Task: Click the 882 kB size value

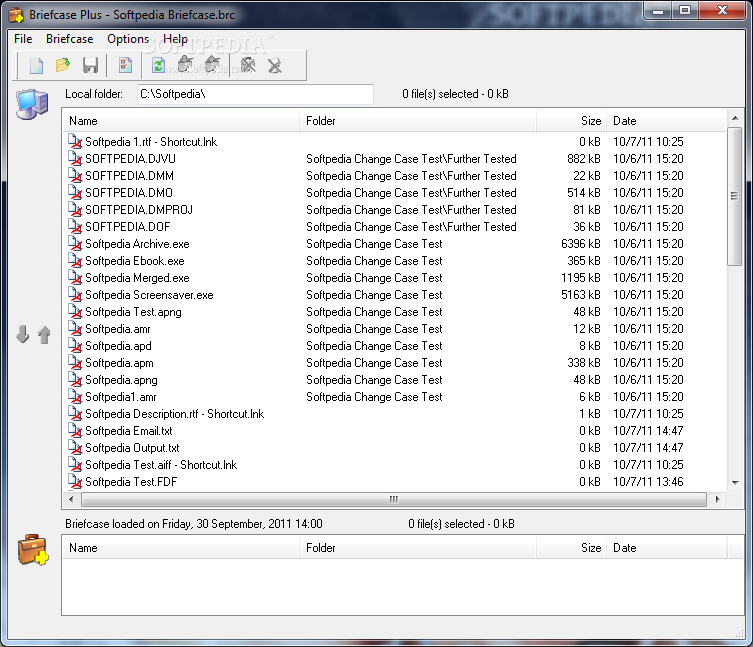Action: (583, 159)
